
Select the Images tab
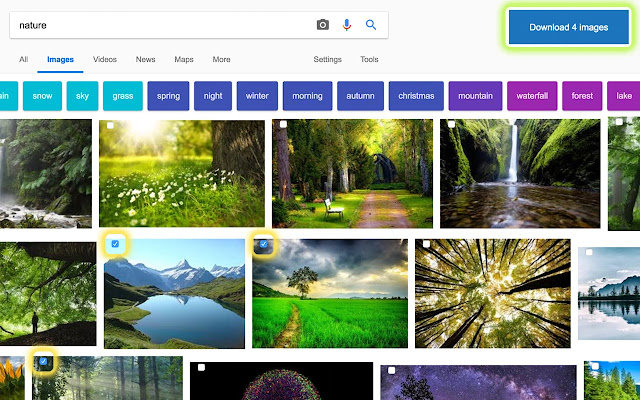tap(60, 59)
